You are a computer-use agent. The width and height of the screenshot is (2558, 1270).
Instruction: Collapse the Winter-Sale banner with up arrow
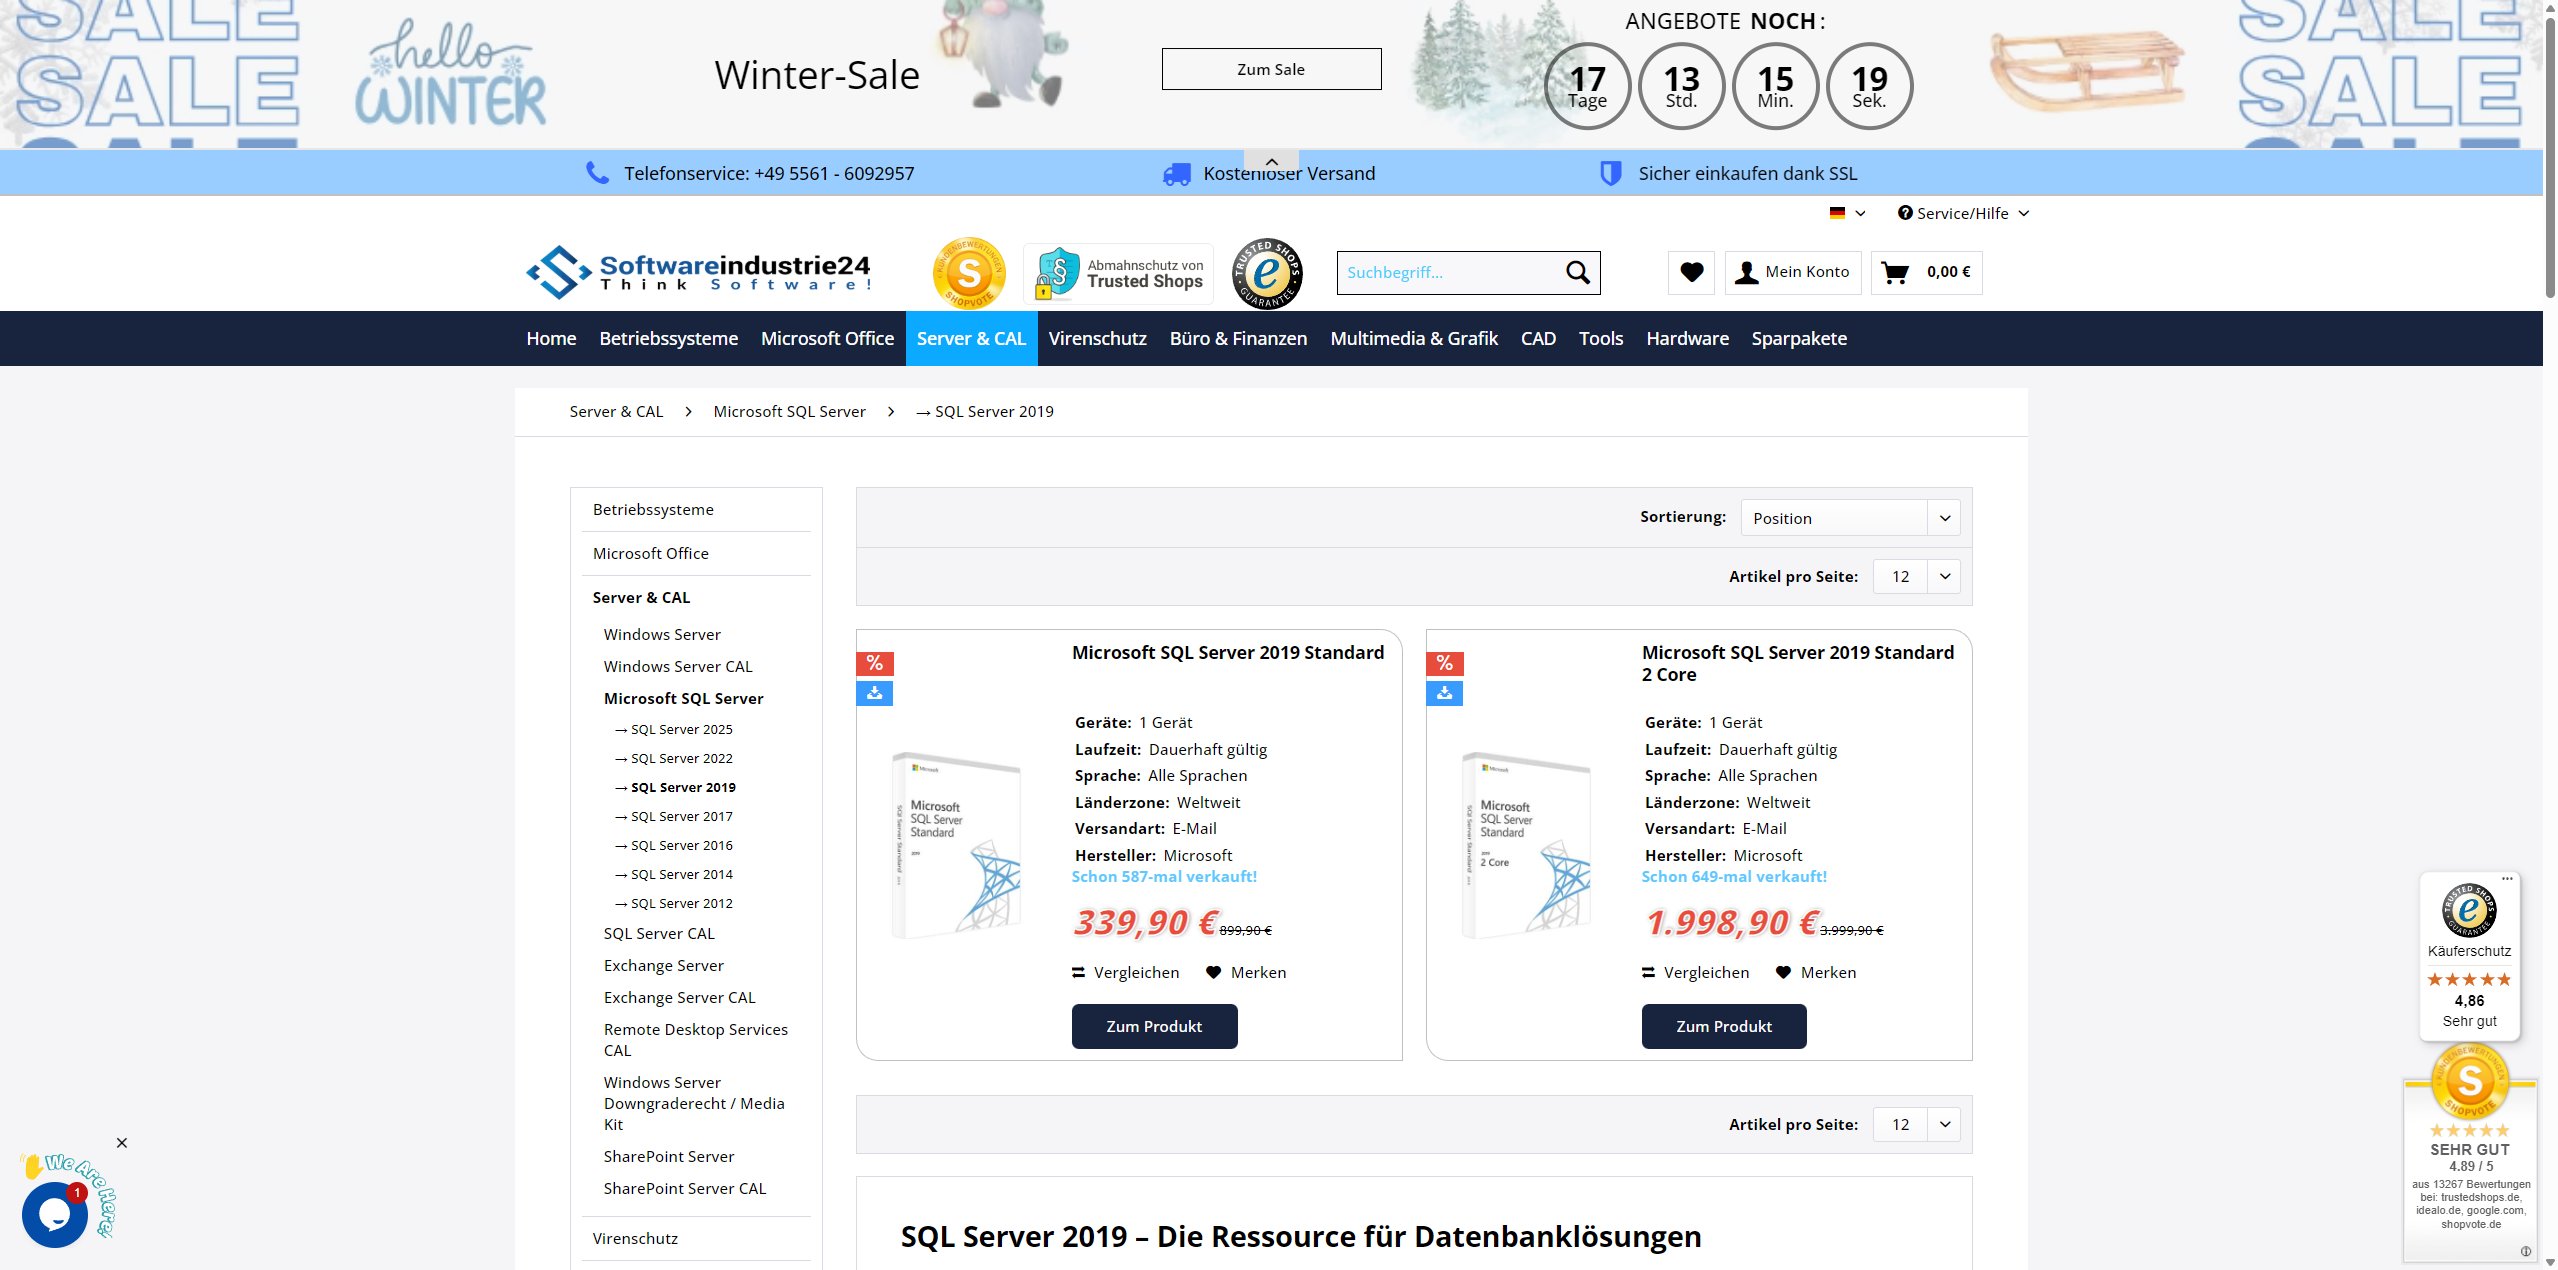click(1271, 161)
